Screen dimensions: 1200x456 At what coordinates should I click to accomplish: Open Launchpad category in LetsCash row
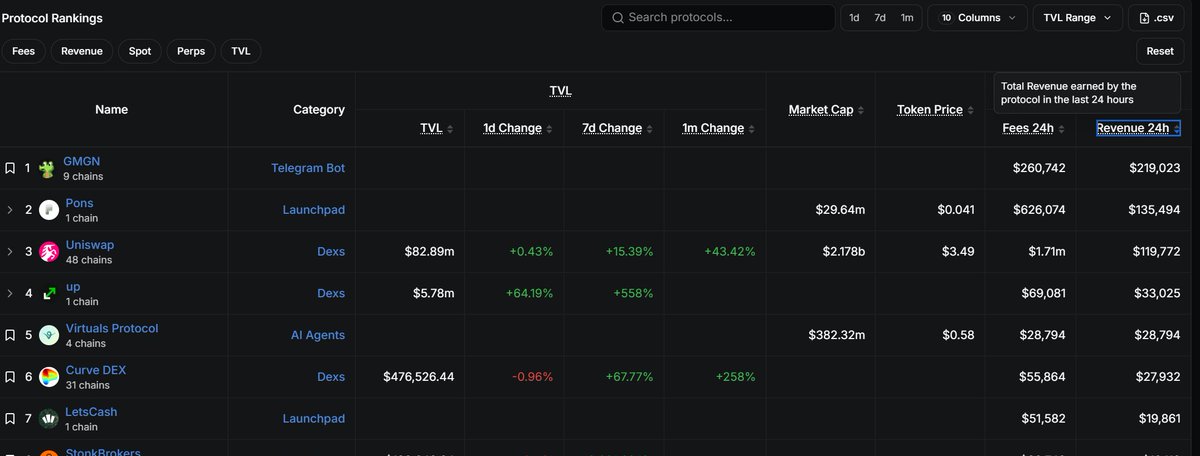pos(314,419)
